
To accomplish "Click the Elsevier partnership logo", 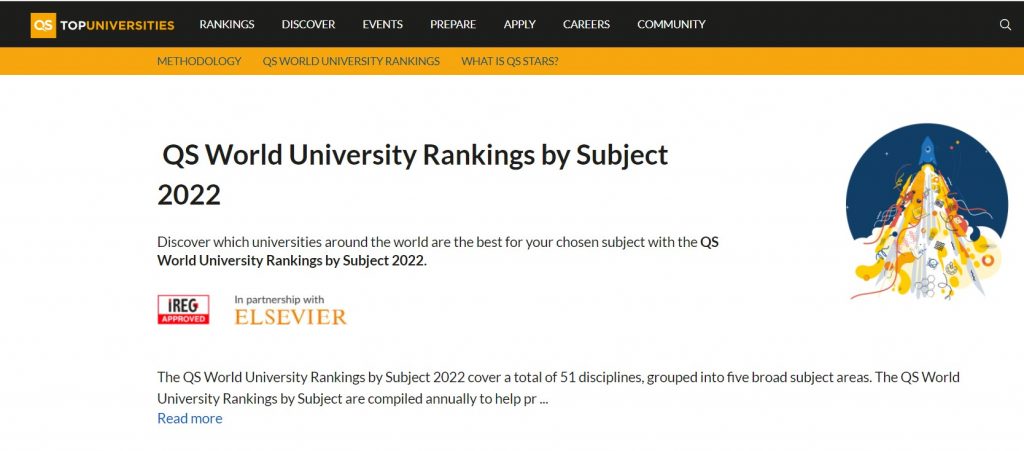I will click(291, 317).
